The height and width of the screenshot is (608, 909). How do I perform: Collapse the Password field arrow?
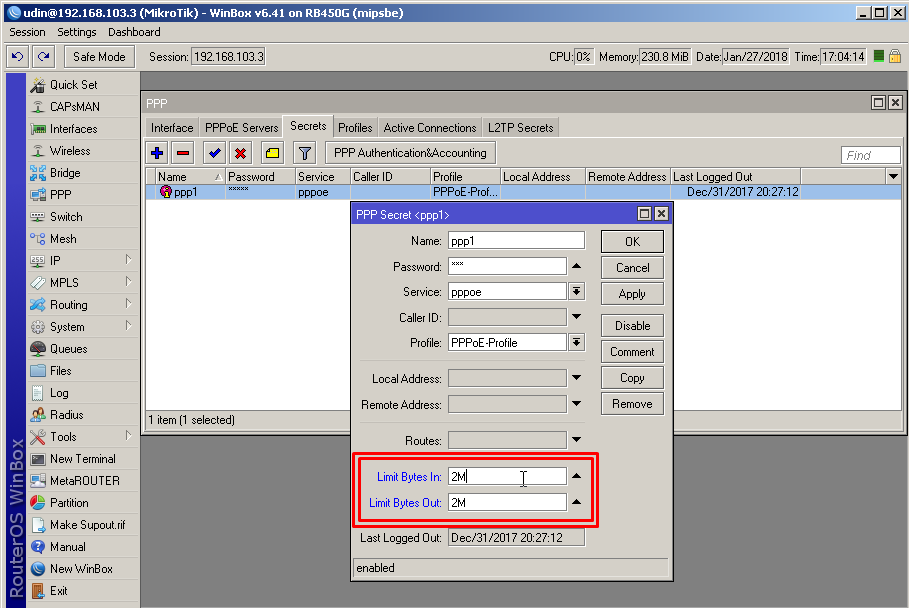(x=576, y=266)
